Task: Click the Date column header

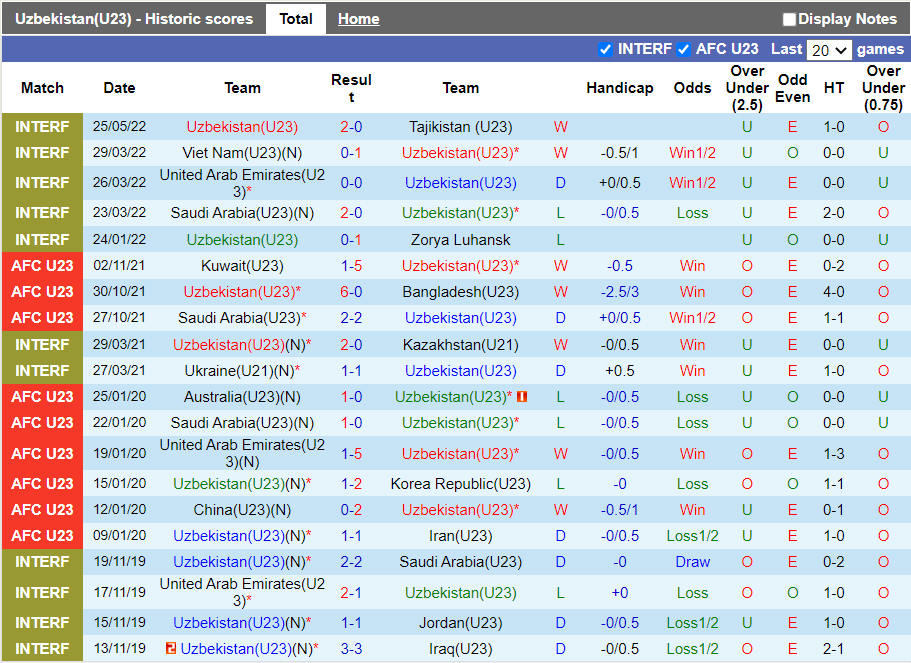Action: pos(119,88)
